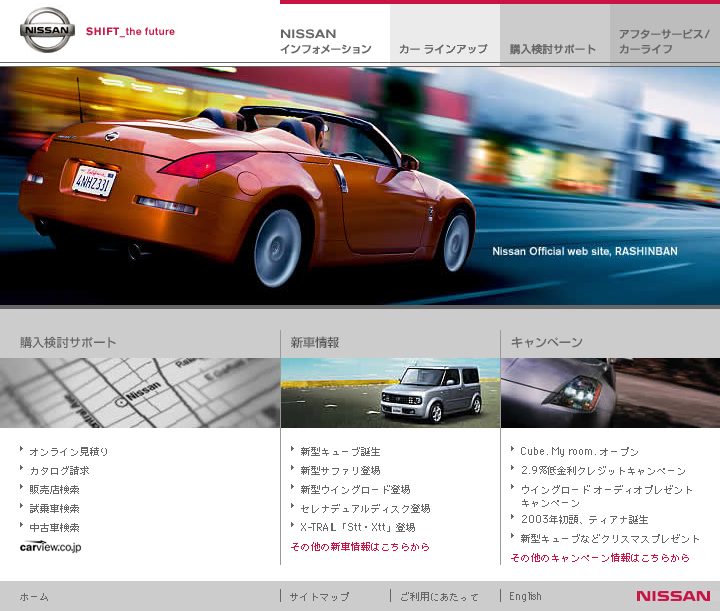Click その他の新車情報はこちらから red link

(x=360, y=546)
